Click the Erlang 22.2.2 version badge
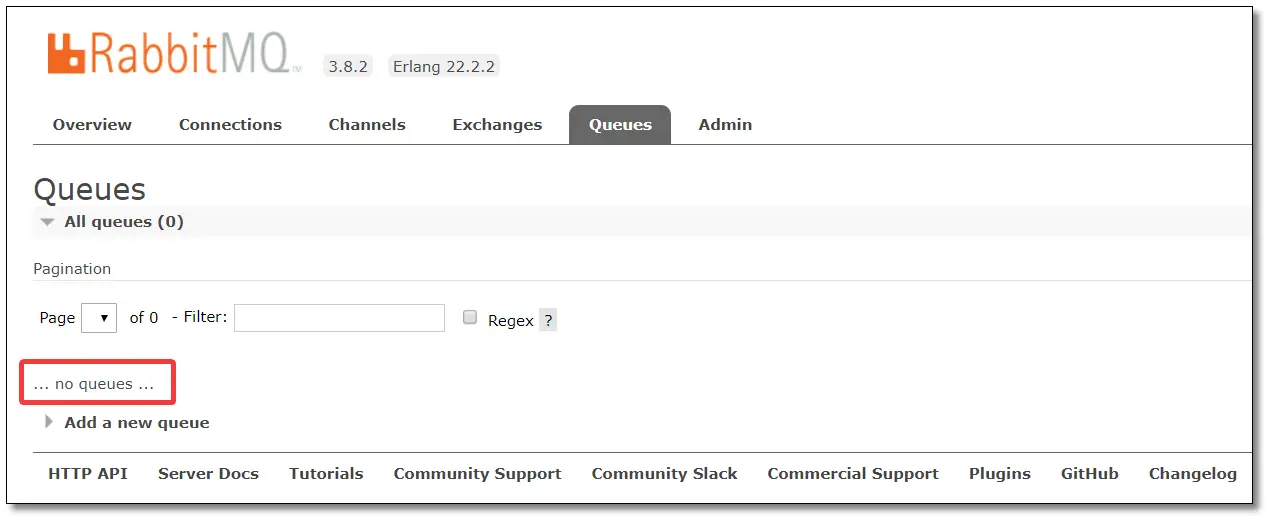The width and height of the screenshot is (1265, 516). (x=443, y=67)
